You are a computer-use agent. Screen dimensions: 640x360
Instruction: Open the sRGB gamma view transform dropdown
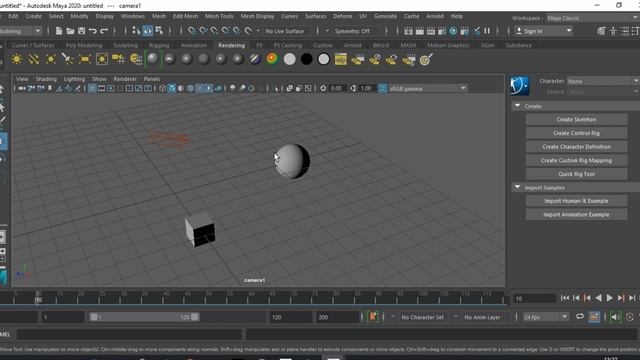427,89
